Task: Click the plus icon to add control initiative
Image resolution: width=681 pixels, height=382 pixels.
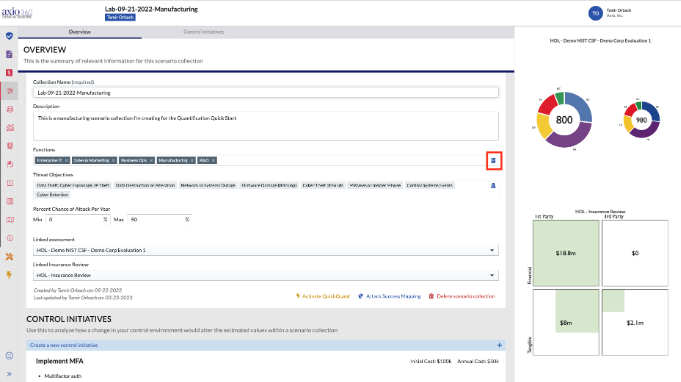Action: point(499,345)
